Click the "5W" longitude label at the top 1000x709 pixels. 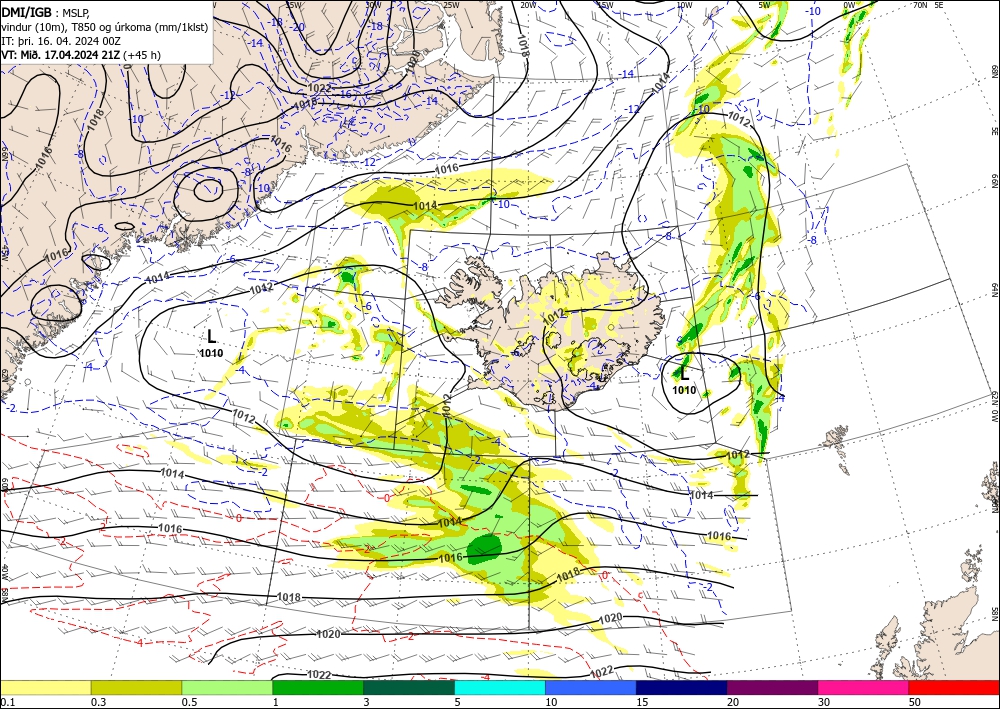(x=765, y=5)
